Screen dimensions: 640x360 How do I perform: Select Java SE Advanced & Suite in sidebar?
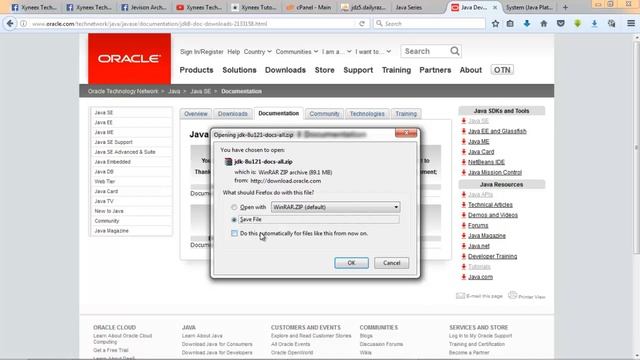coord(131,152)
